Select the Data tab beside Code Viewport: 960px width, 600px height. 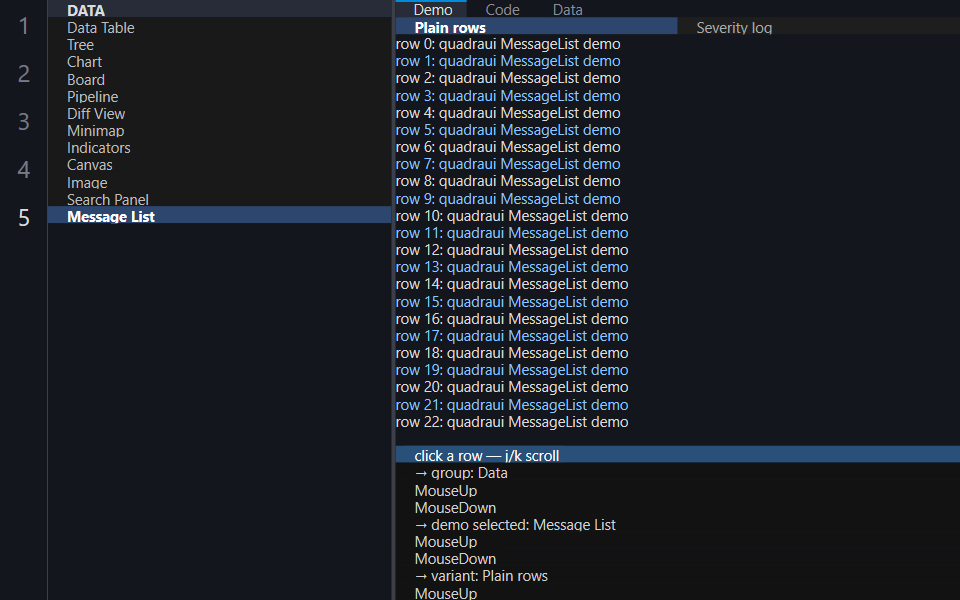[568, 10]
